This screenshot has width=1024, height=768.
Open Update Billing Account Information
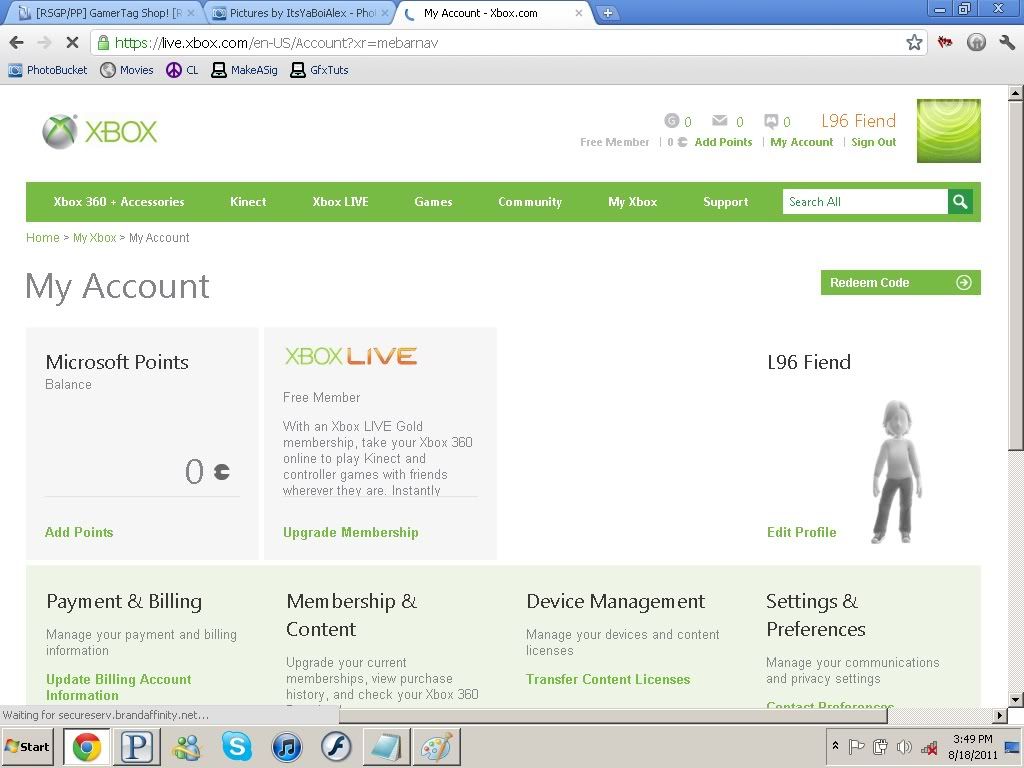coord(118,687)
